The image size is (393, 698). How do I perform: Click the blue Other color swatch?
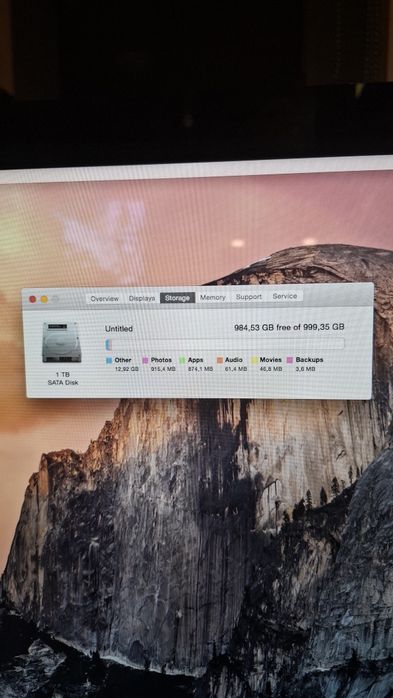coord(109,361)
